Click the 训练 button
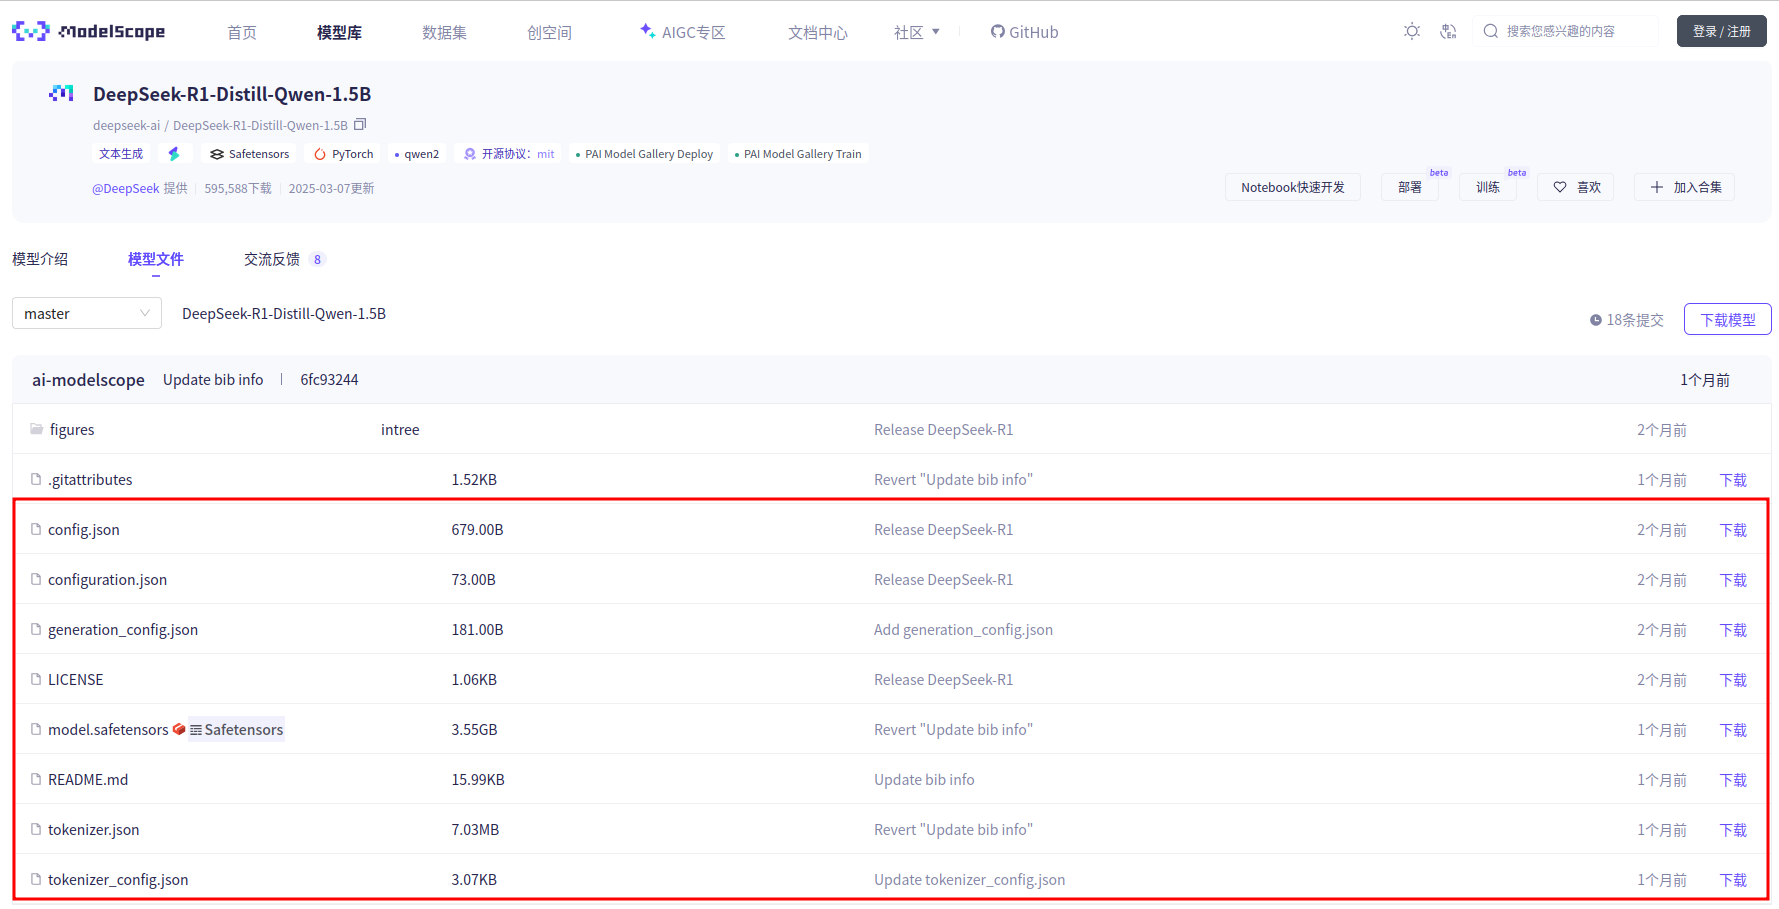1779x909 pixels. pyautogui.click(x=1488, y=187)
